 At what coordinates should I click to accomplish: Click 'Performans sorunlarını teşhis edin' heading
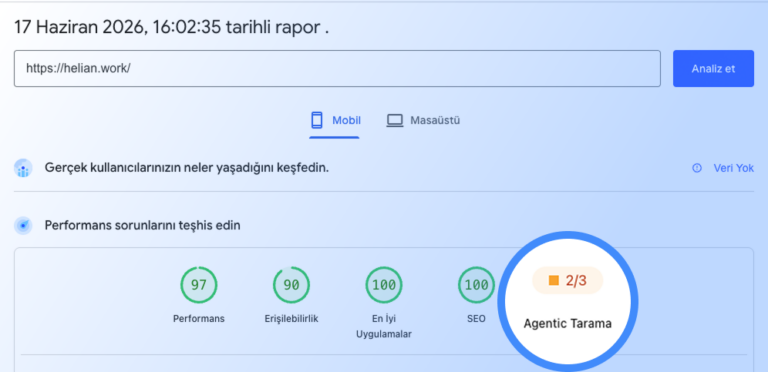pos(143,226)
